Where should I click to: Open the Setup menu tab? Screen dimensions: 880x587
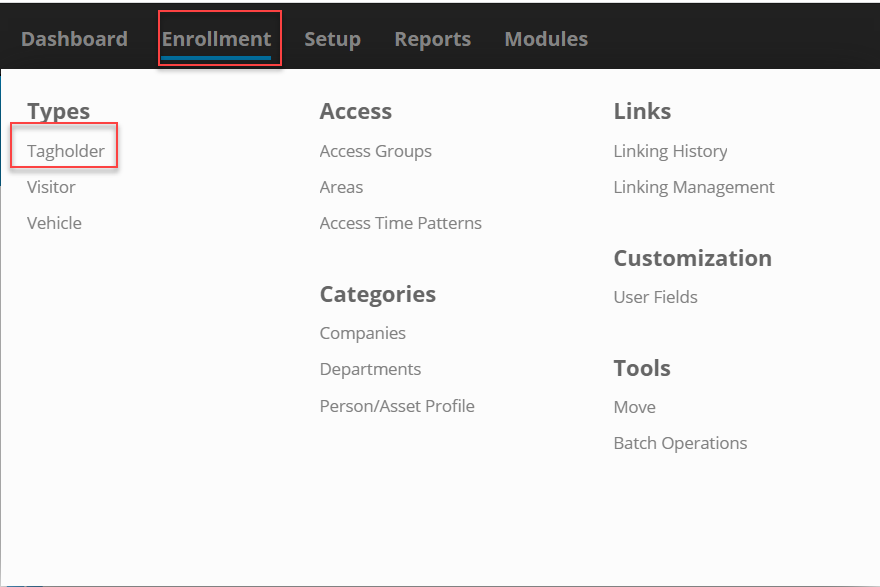point(332,40)
